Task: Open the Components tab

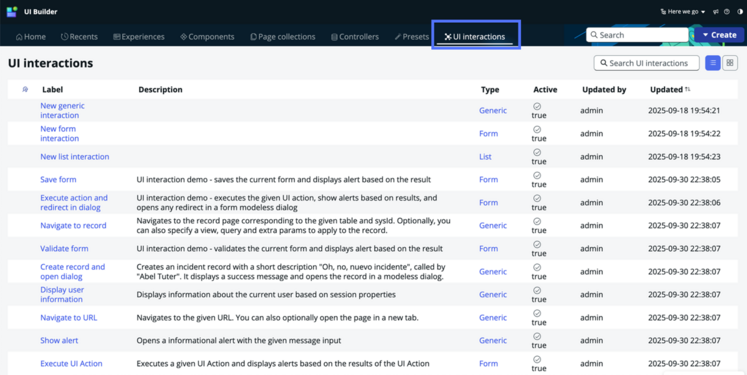Action: [x=207, y=37]
